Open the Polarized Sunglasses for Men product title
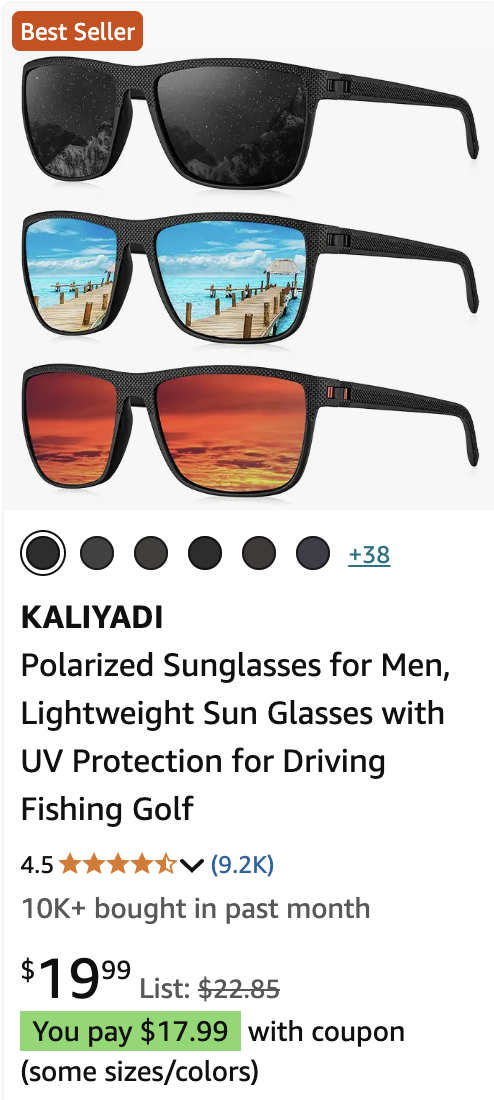The height and width of the screenshot is (1100, 494). point(235,737)
